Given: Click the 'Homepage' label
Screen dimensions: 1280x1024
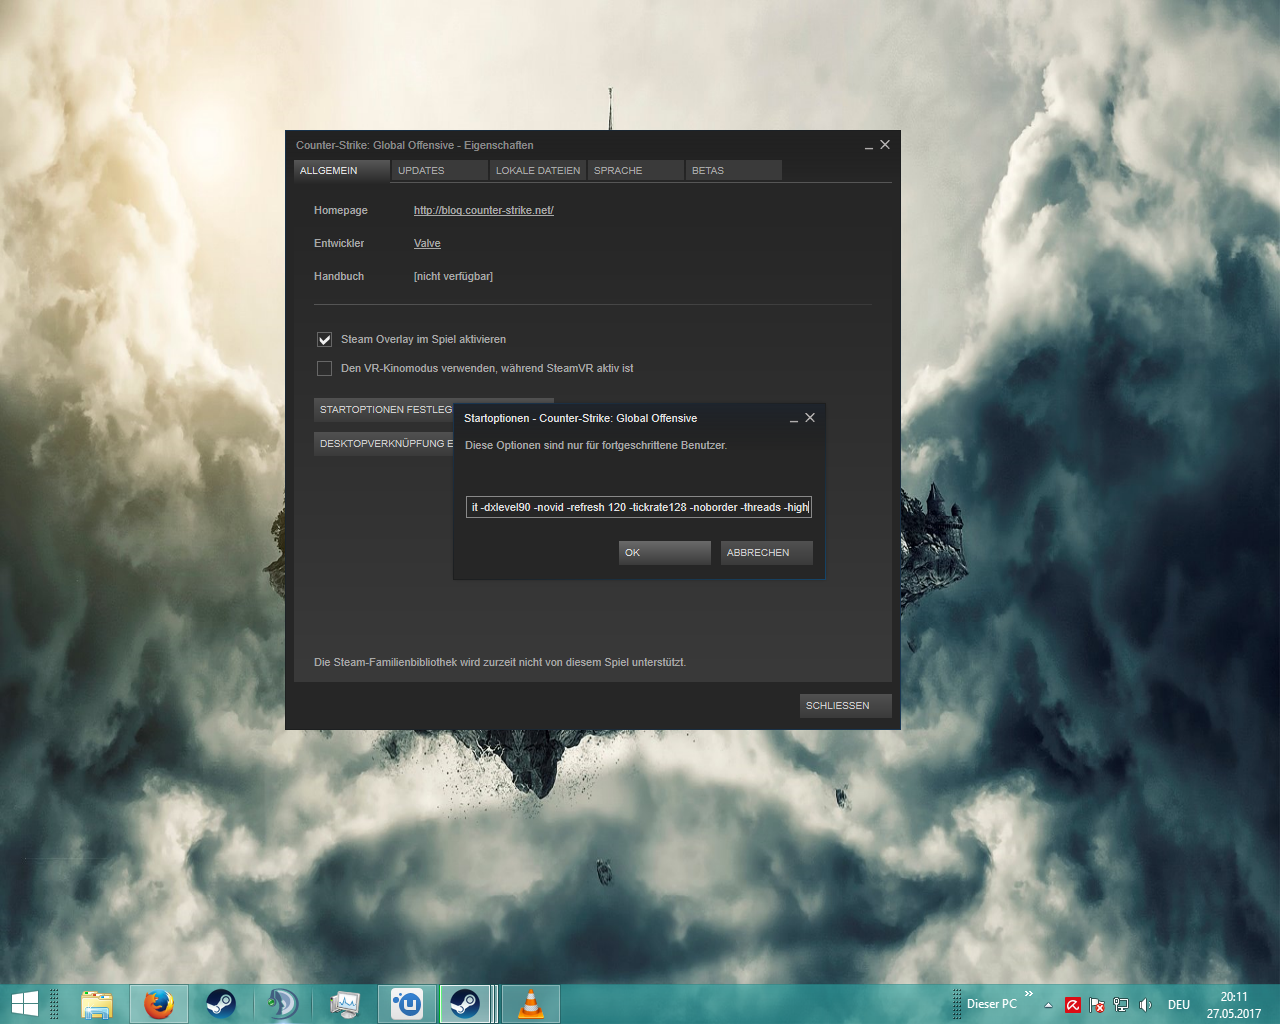Looking at the screenshot, I should [x=341, y=210].
